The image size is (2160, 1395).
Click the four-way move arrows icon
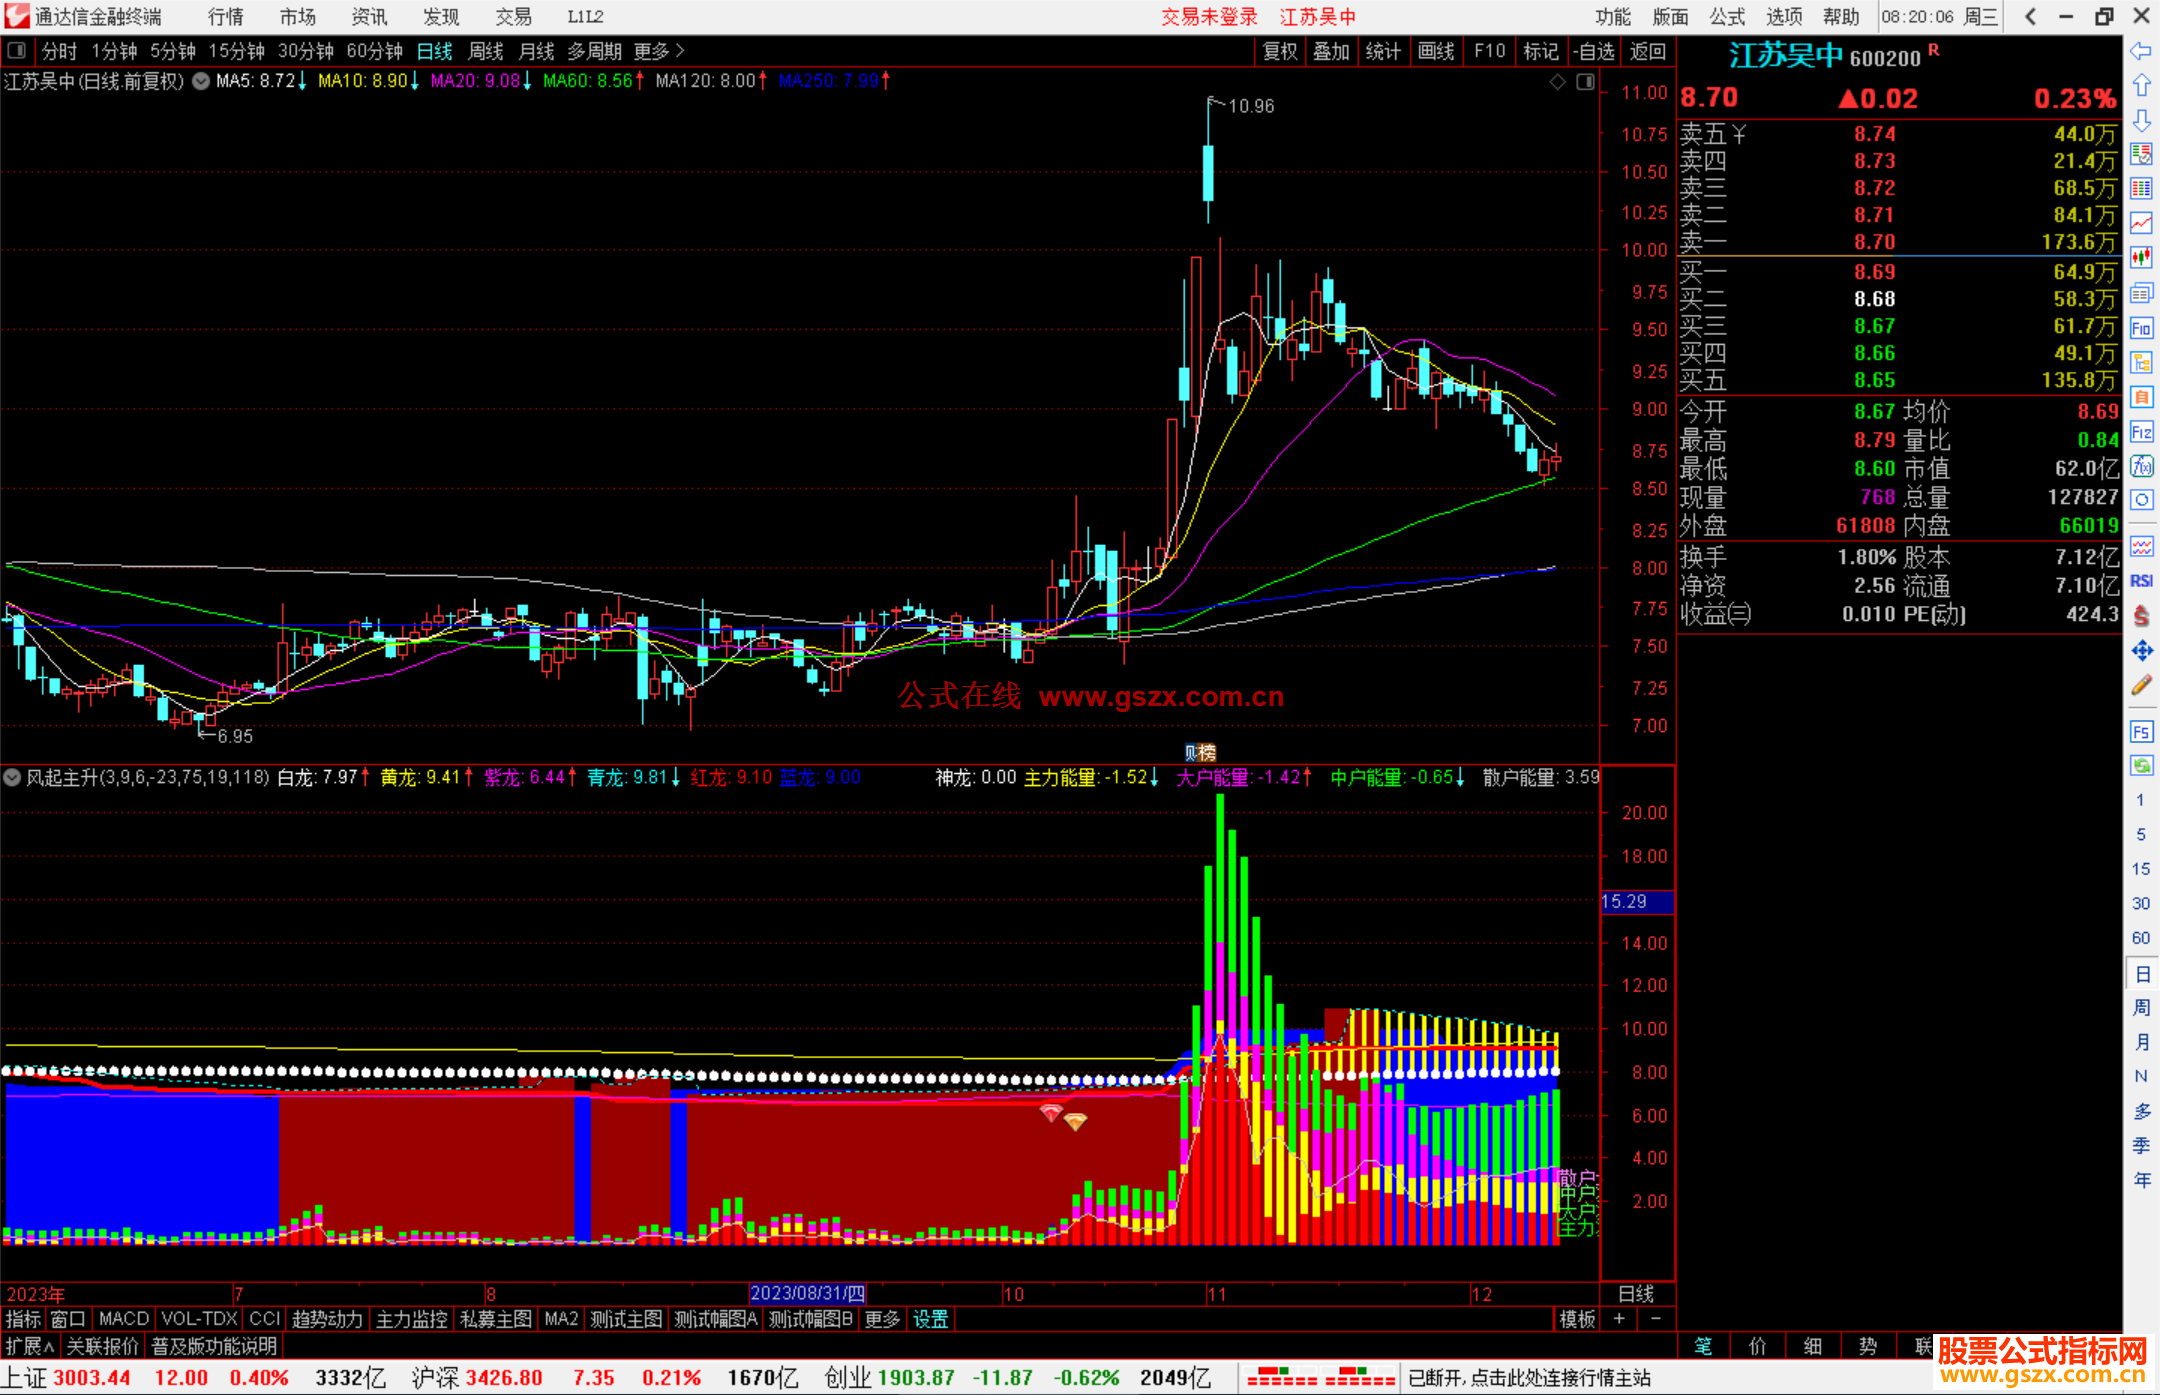click(2141, 651)
